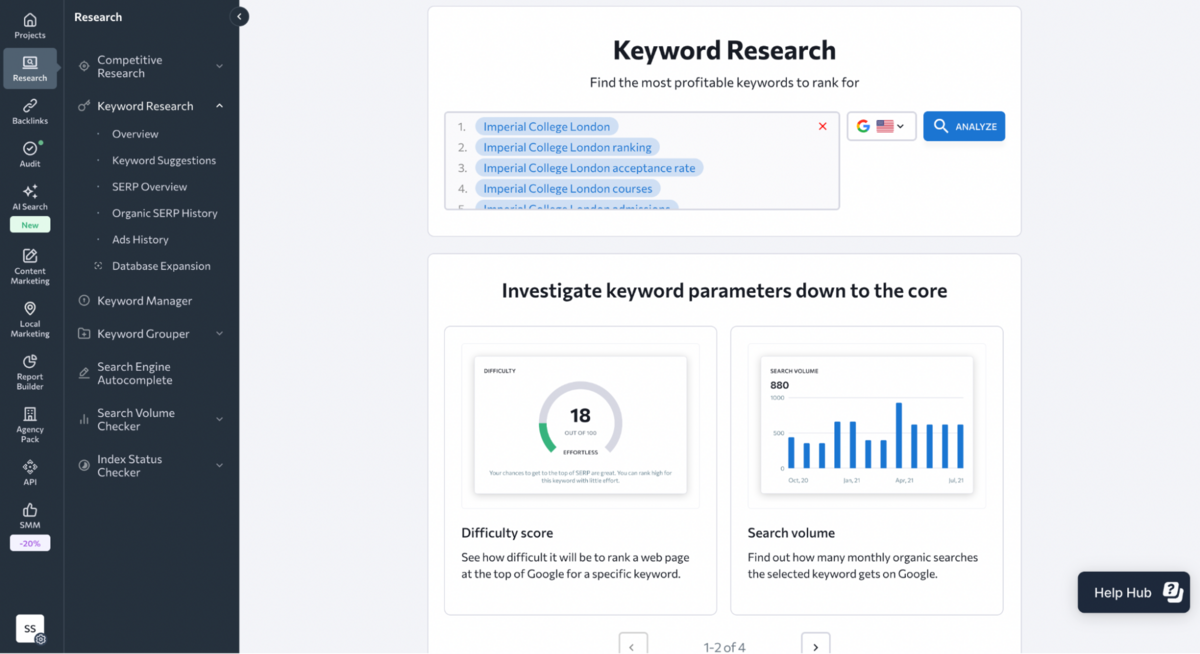This screenshot has width=1200, height=654.
Task: Open Keyword Suggestions submenu item
Action: click(164, 160)
